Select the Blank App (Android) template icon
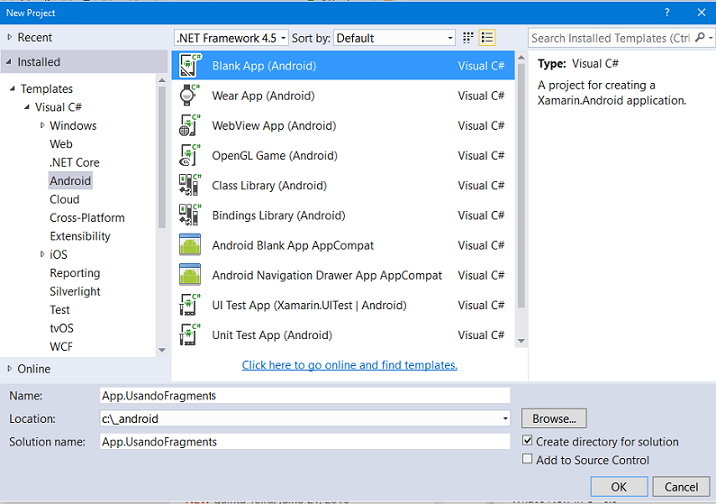The height and width of the screenshot is (504, 716). (x=190, y=65)
